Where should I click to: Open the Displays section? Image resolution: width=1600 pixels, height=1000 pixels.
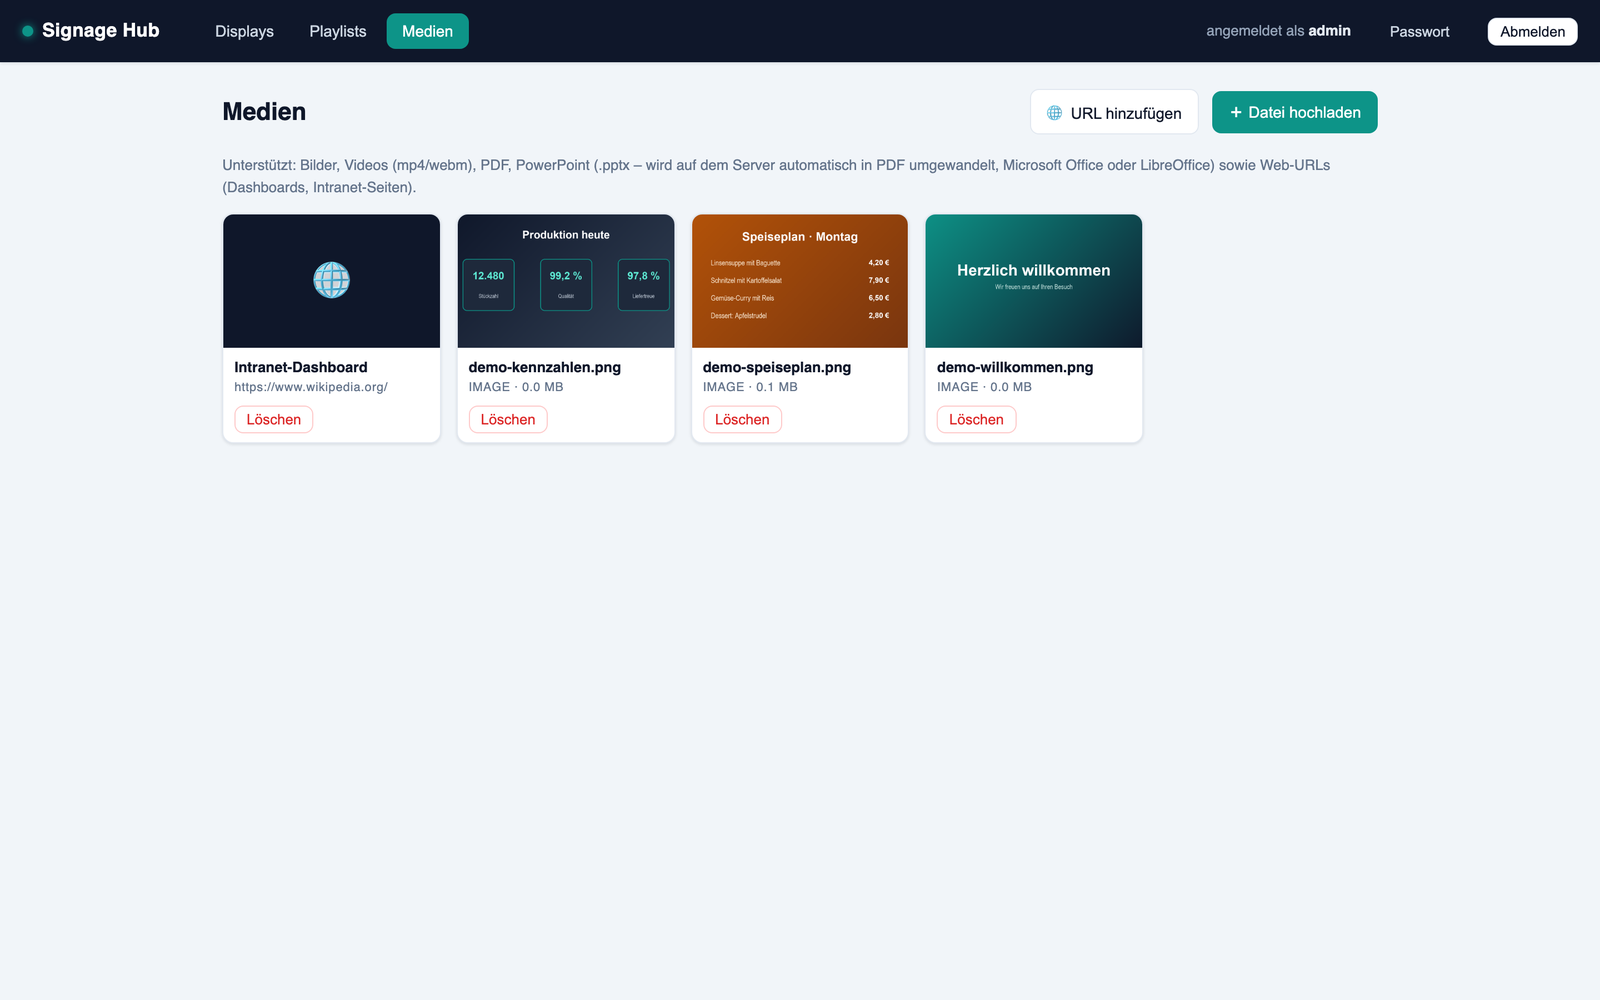coord(244,31)
